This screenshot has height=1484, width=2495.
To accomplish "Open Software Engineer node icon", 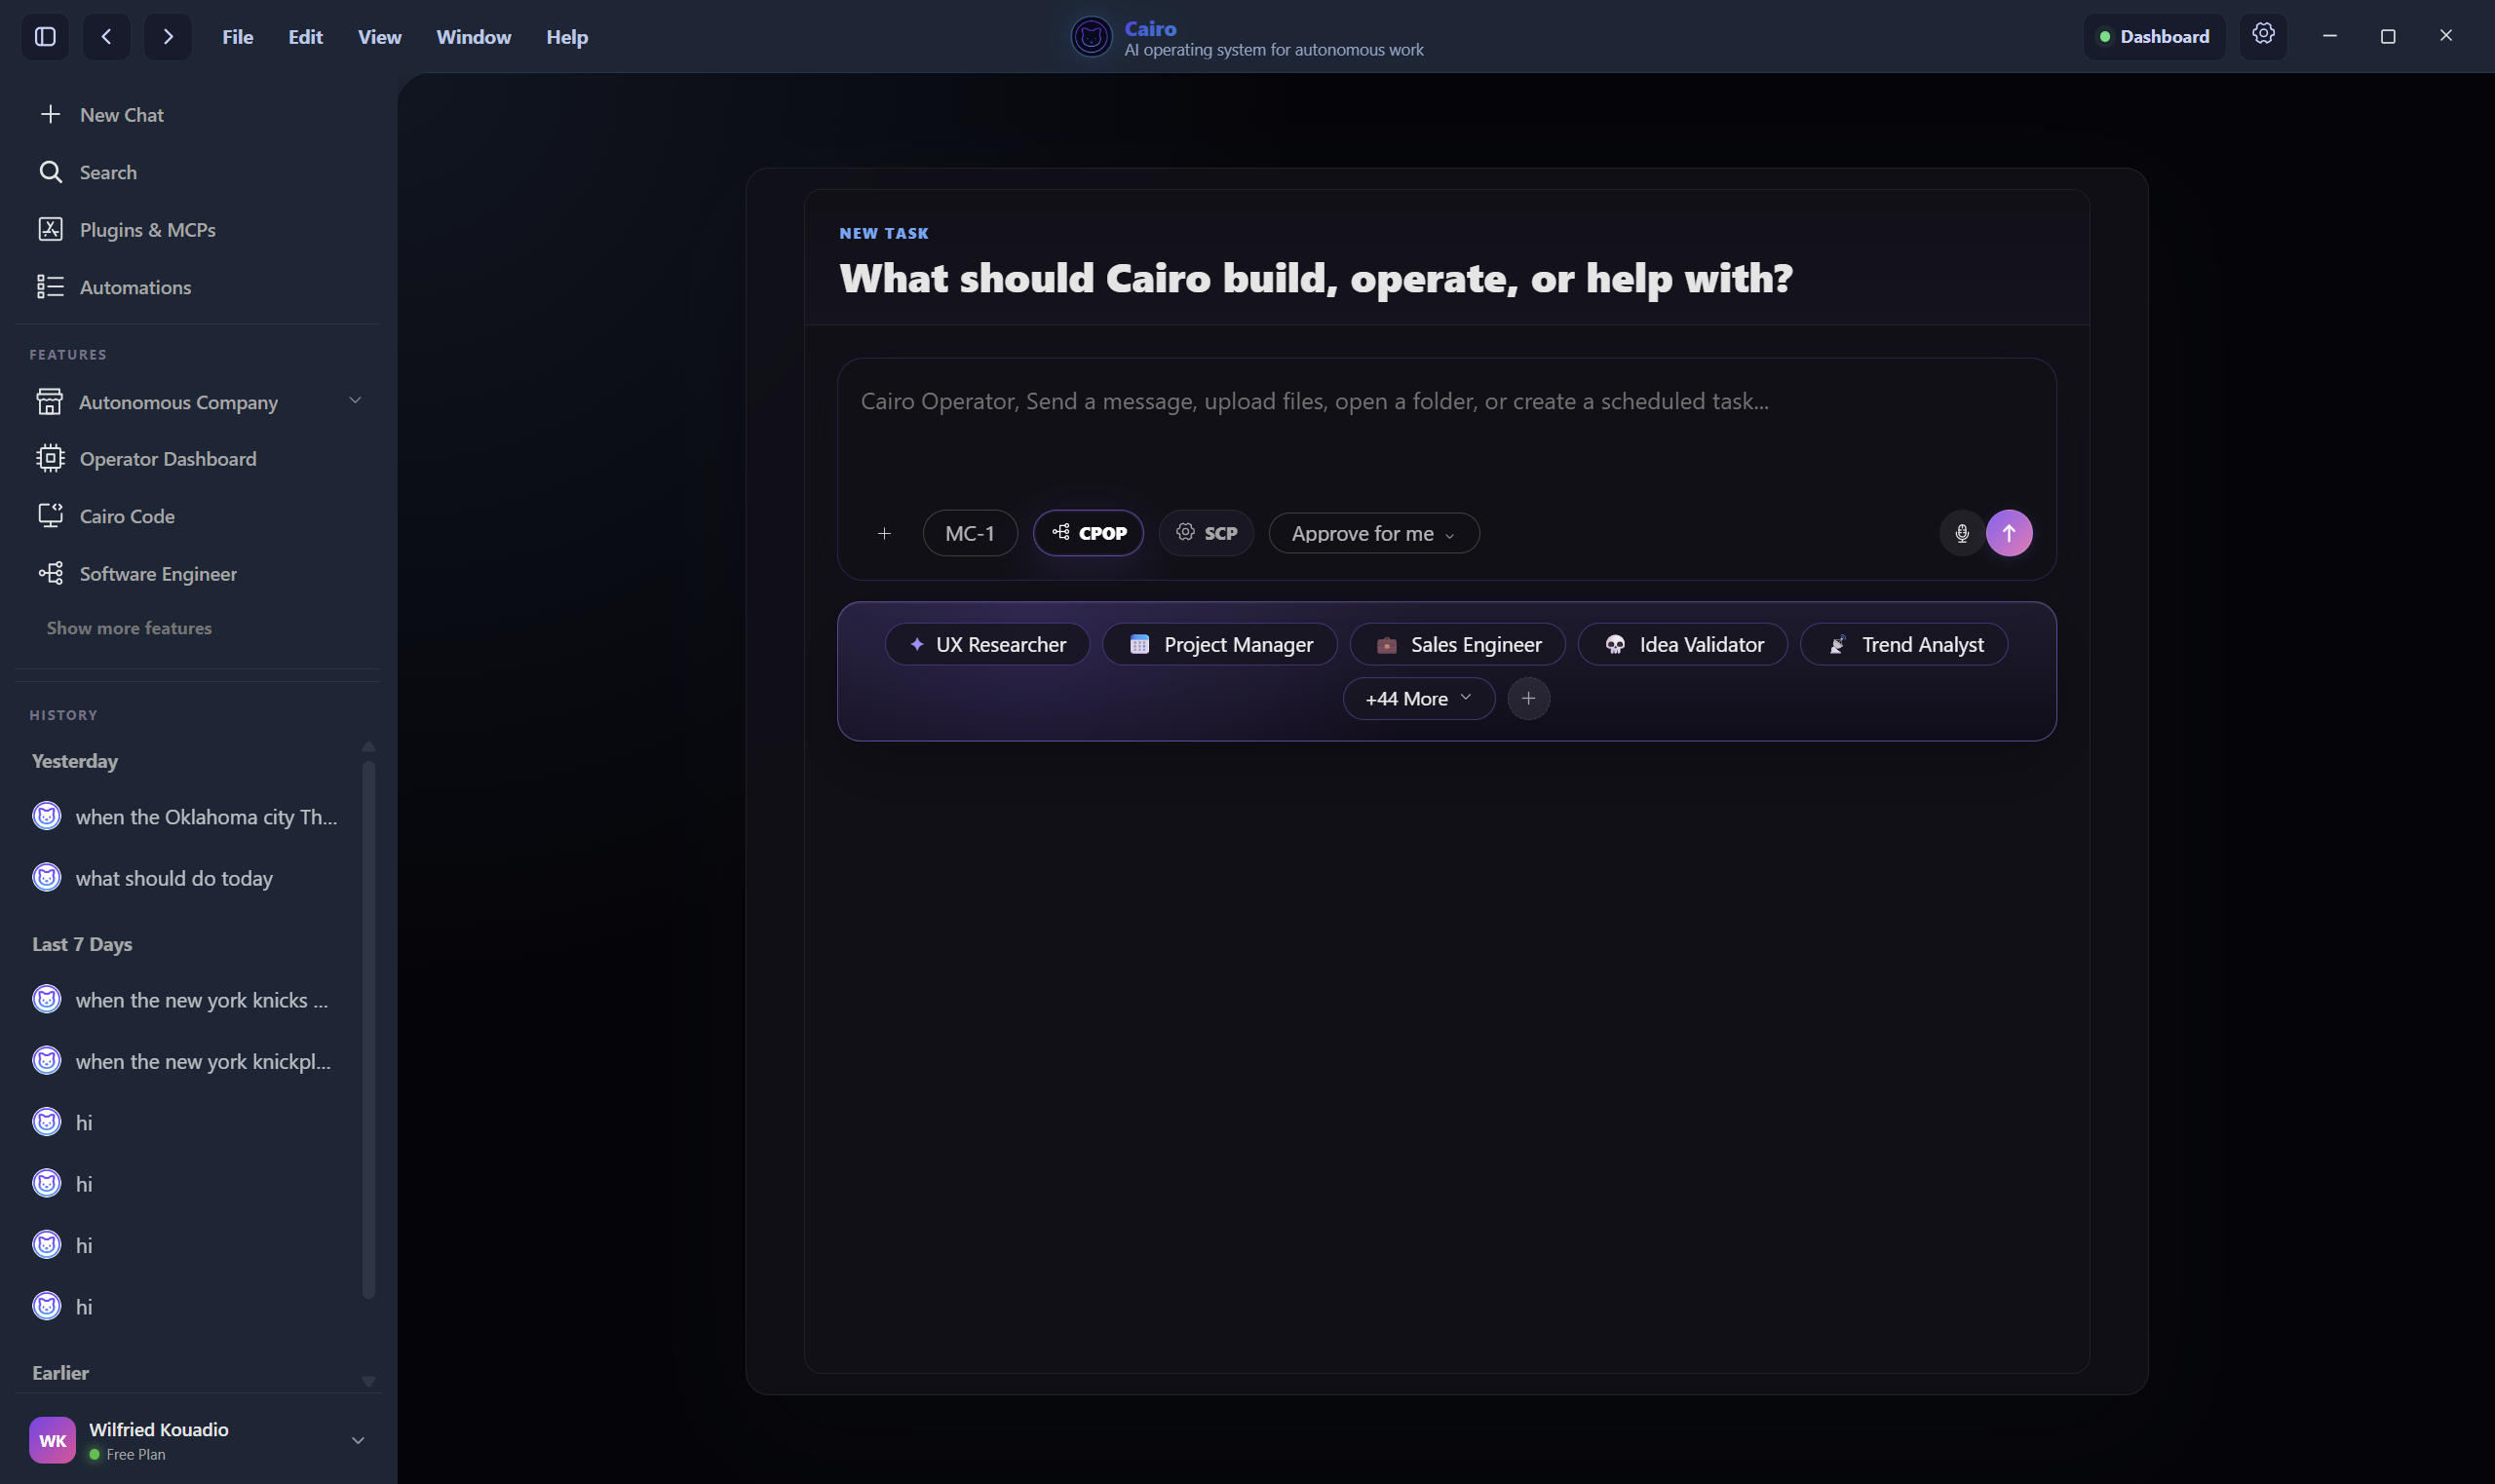I will 50,573.
